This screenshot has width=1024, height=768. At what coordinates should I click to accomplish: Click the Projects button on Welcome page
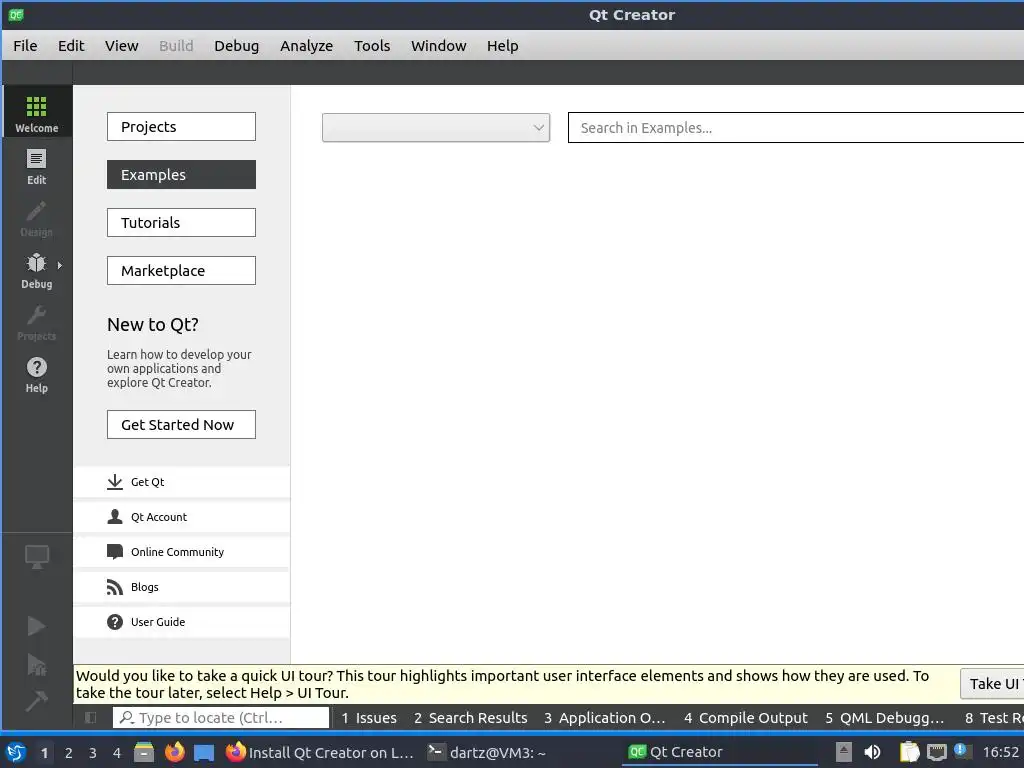click(x=181, y=127)
